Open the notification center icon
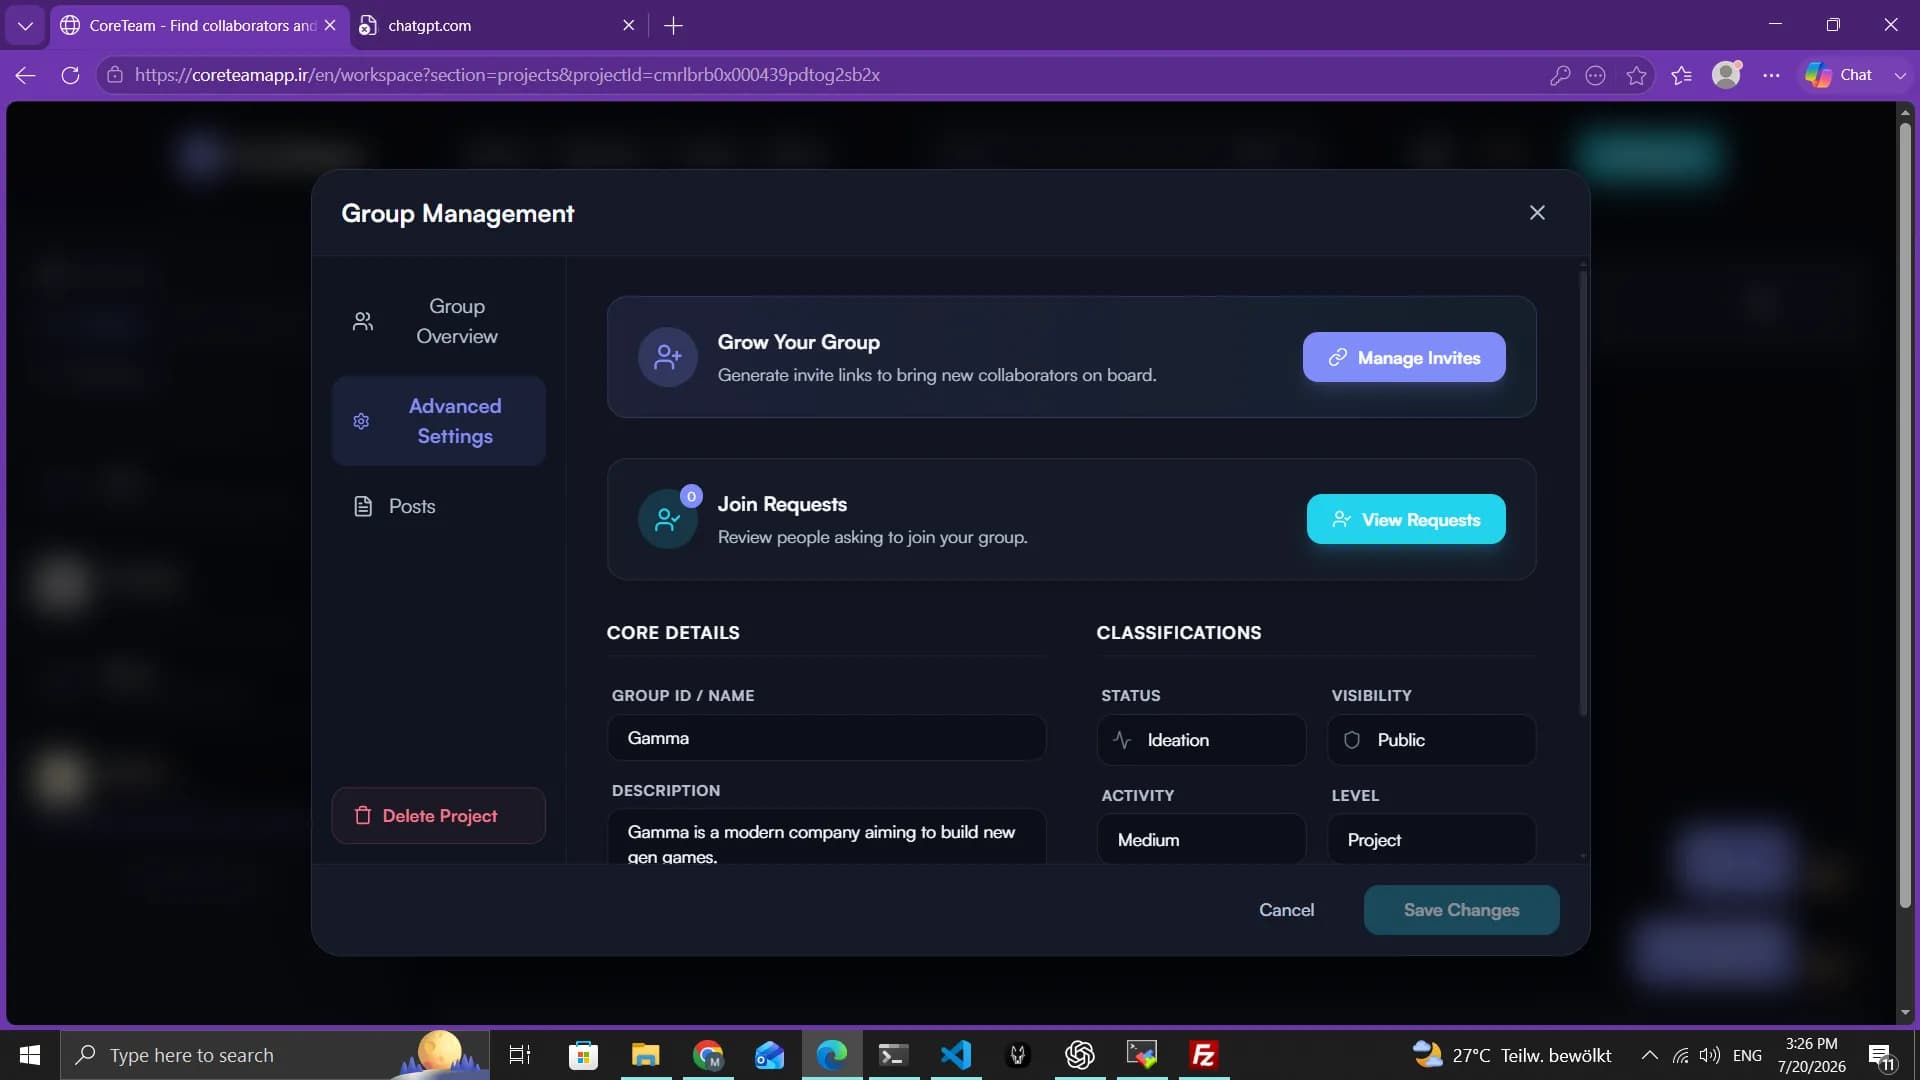Viewport: 1920px width, 1080px height. click(x=1881, y=1055)
